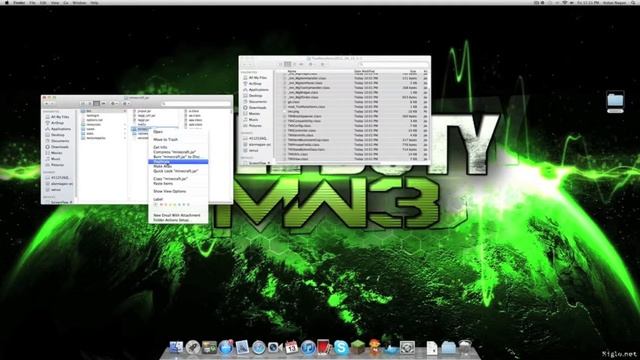Open Pictures in right window sidebar

click(x=255, y=126)
